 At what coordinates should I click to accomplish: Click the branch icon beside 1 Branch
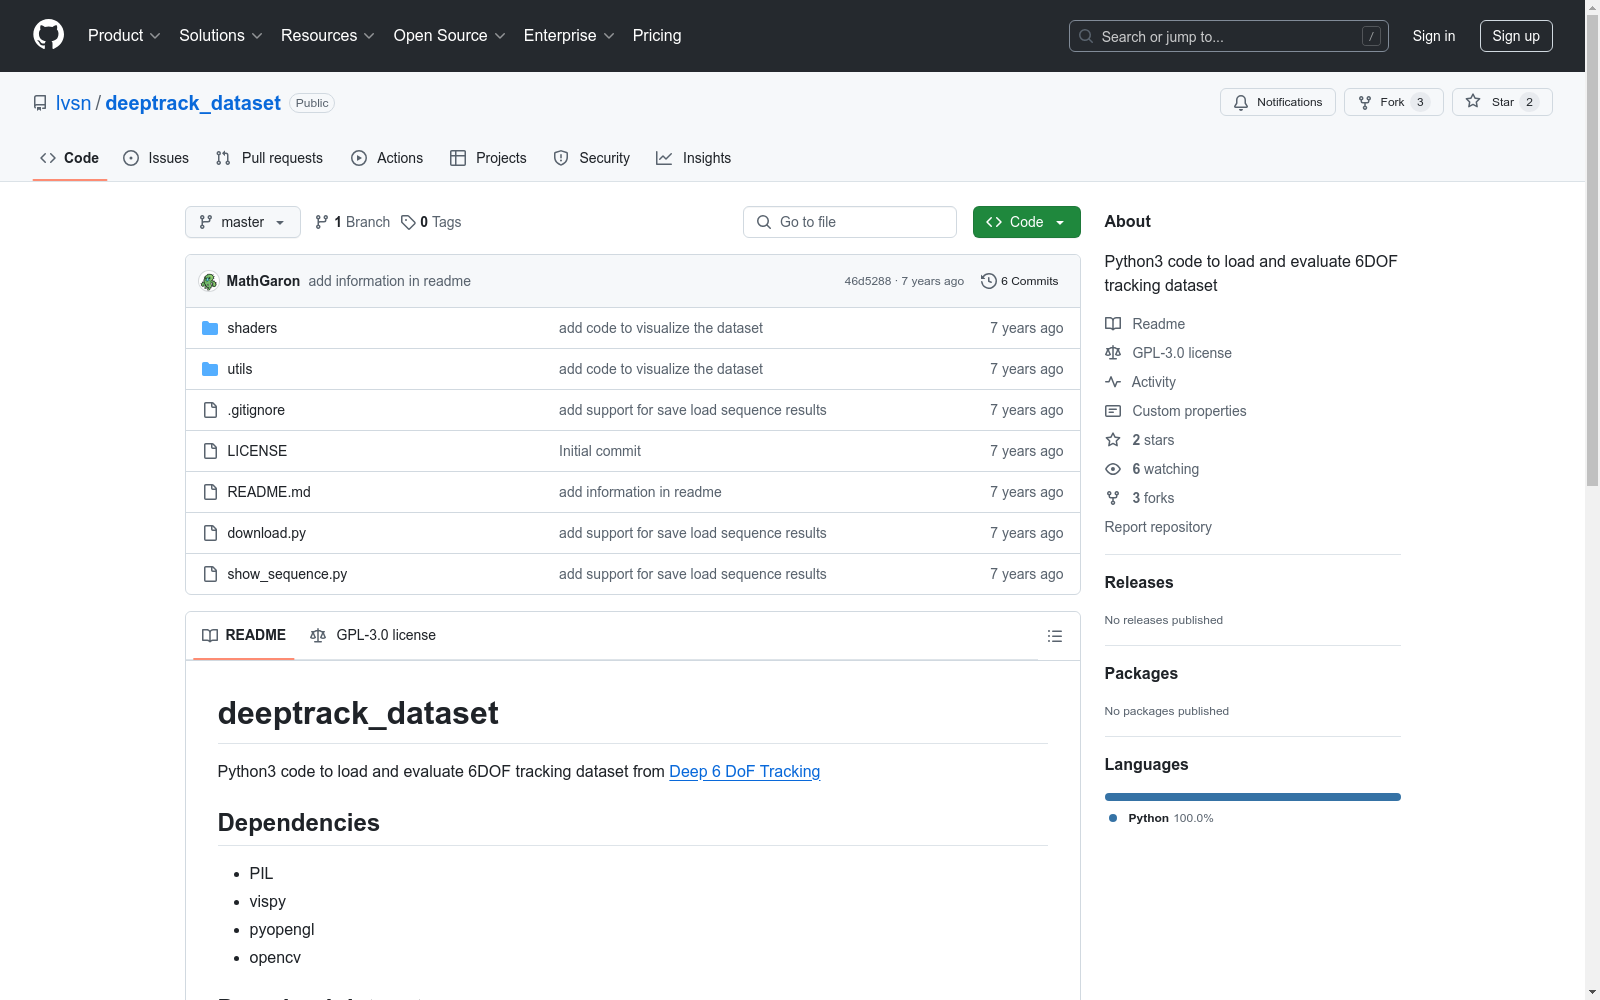pos(322,222)
